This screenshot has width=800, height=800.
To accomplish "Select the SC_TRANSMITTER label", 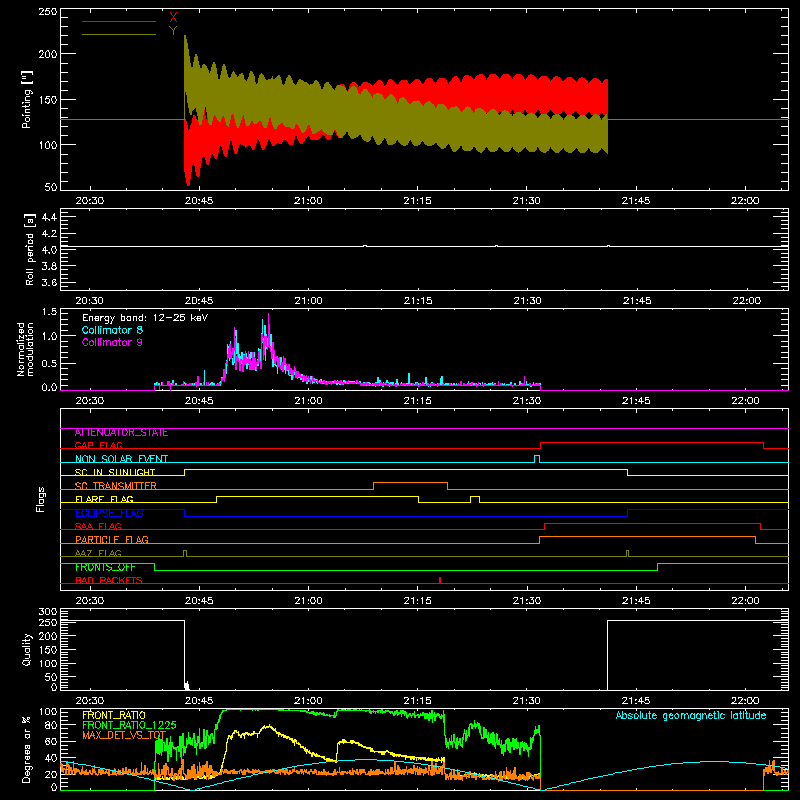I will tap(116, 486).
